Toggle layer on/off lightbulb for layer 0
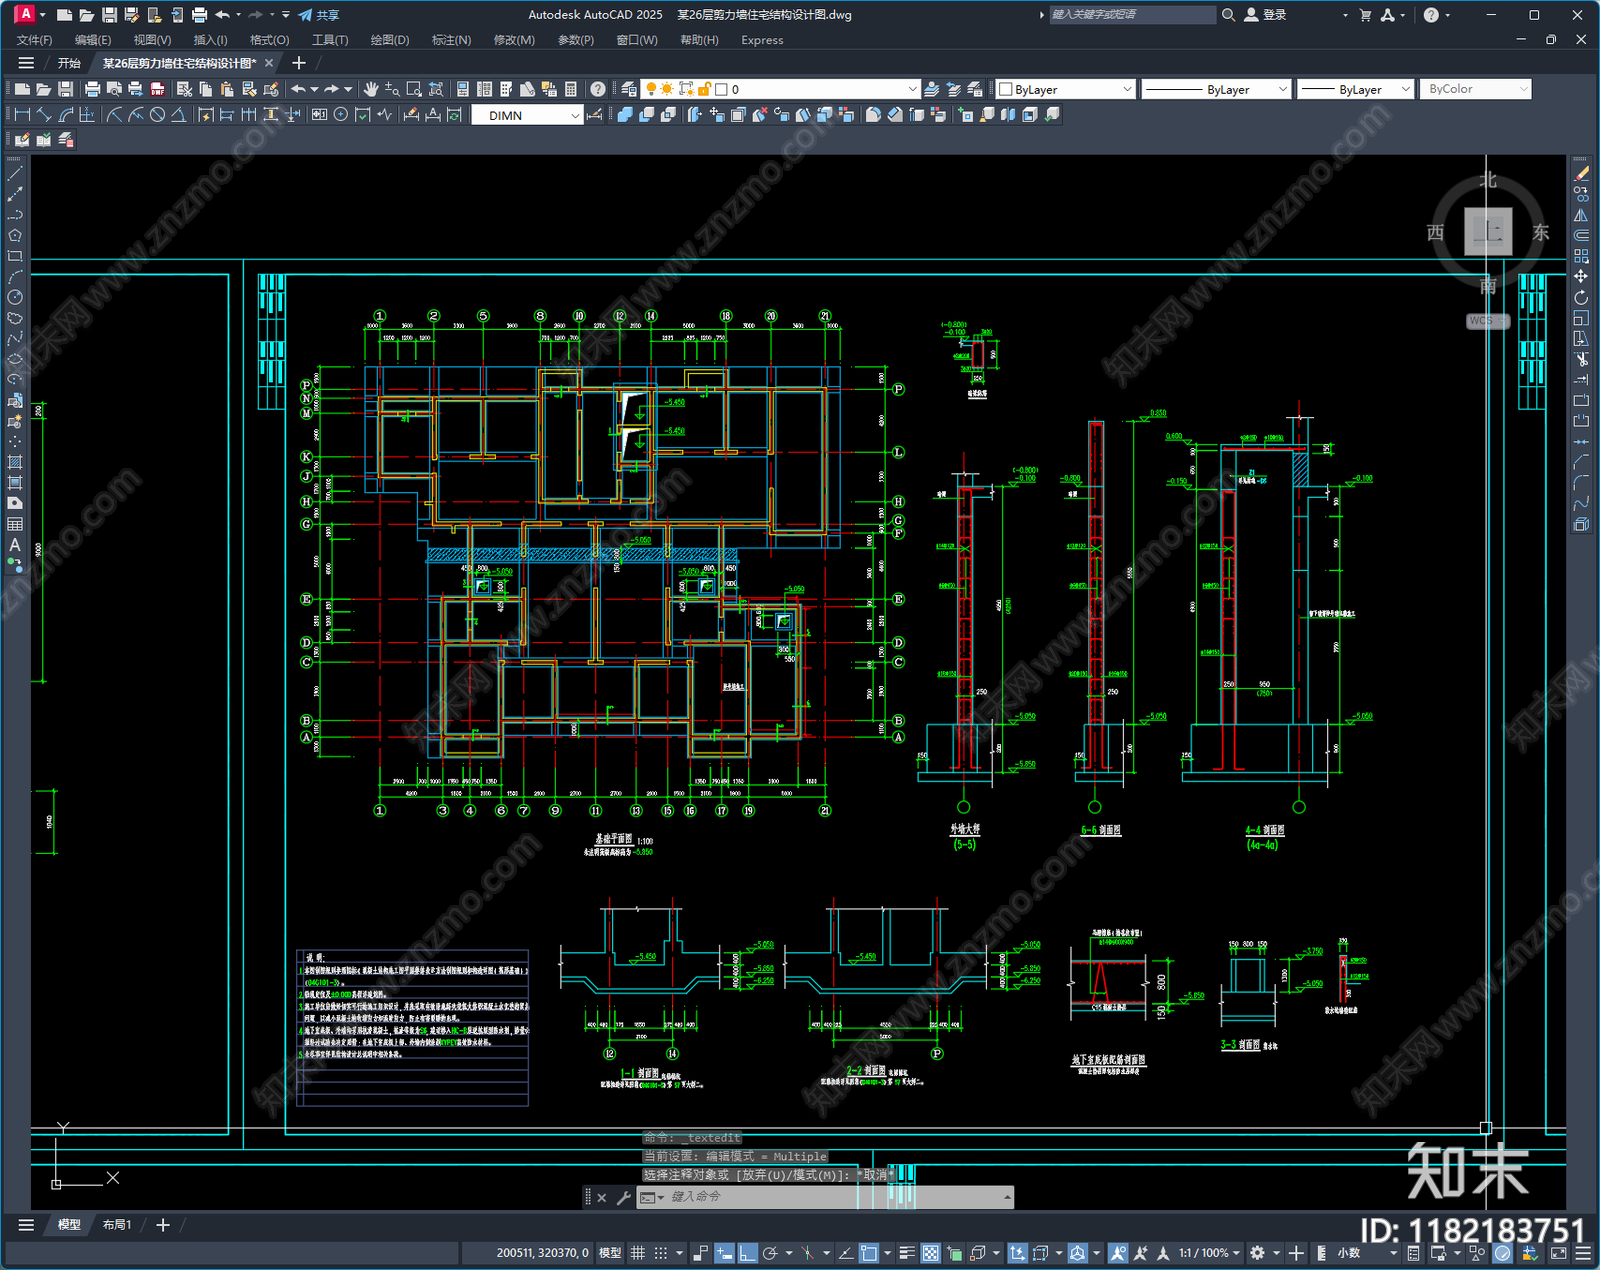The image size is (1600, 1270). coord(651,89)
